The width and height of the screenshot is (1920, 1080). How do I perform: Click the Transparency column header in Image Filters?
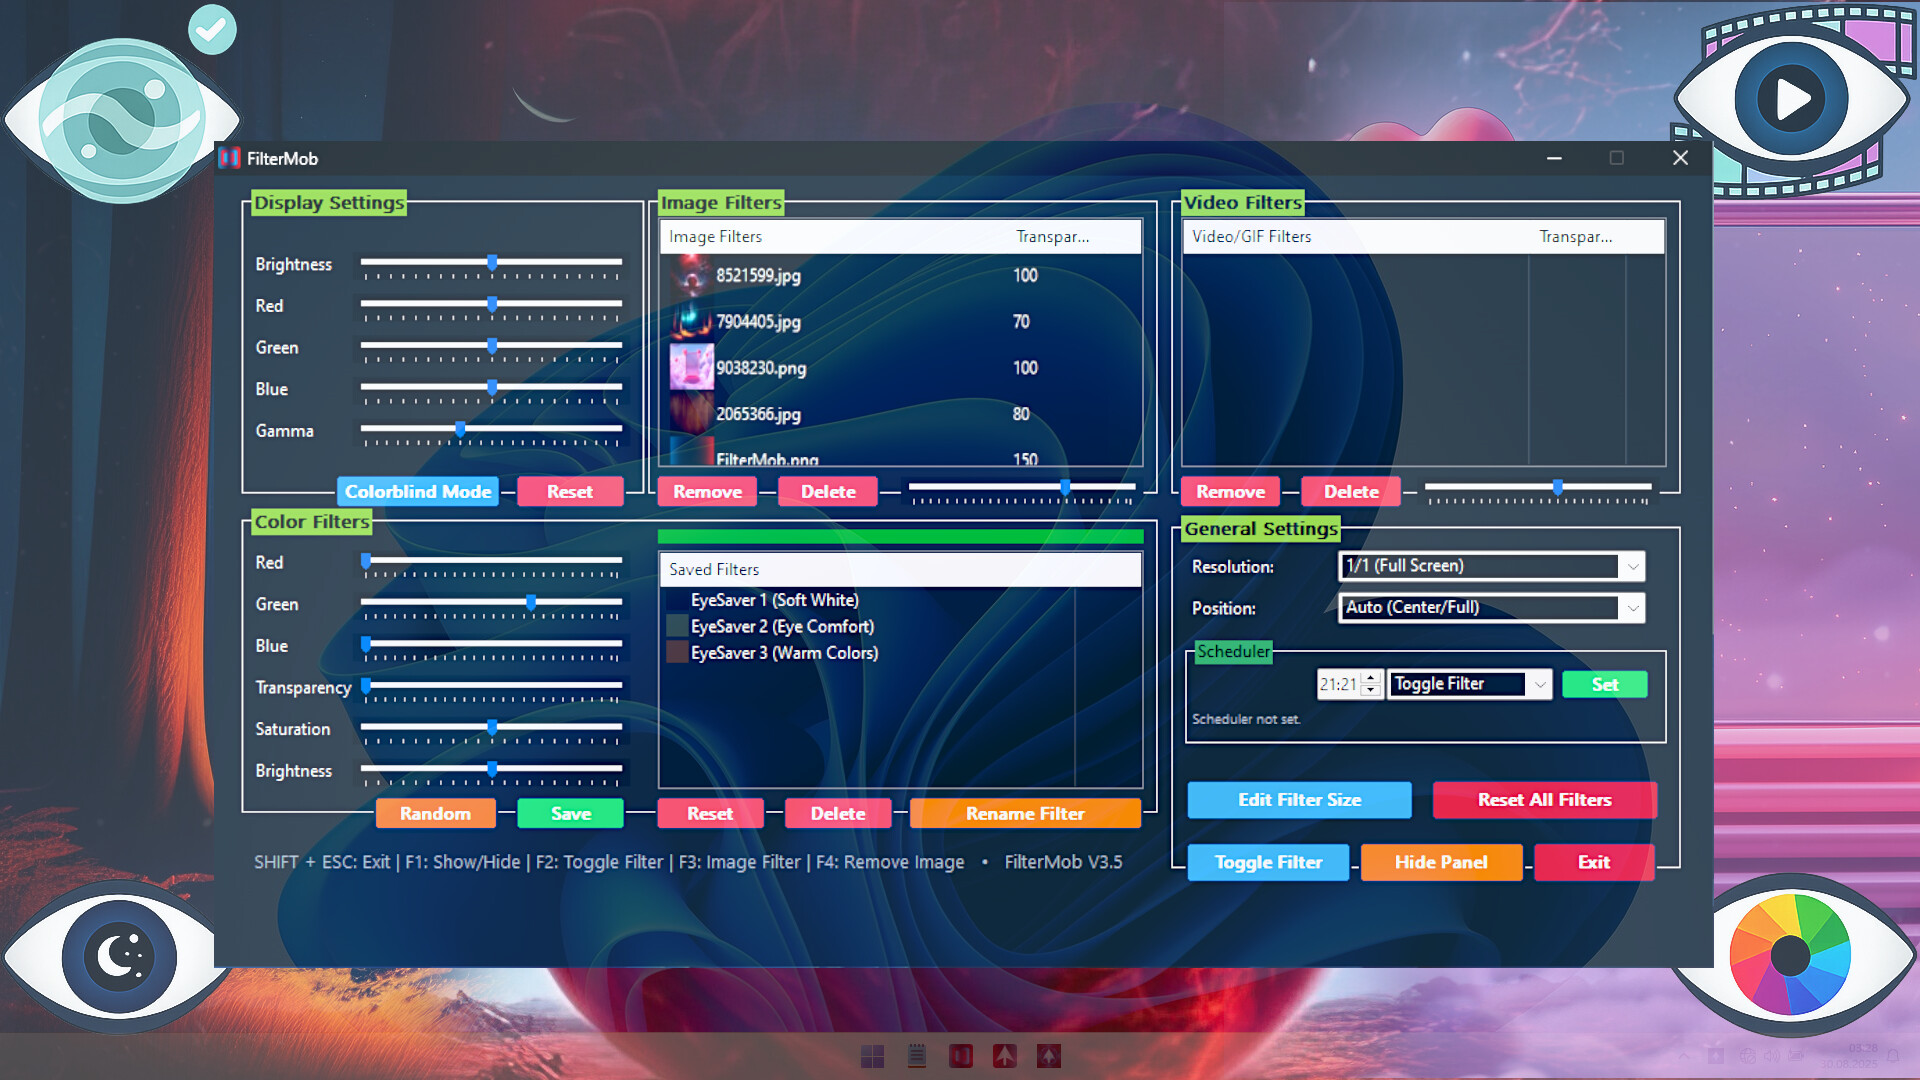click(x=1052, y=236)
